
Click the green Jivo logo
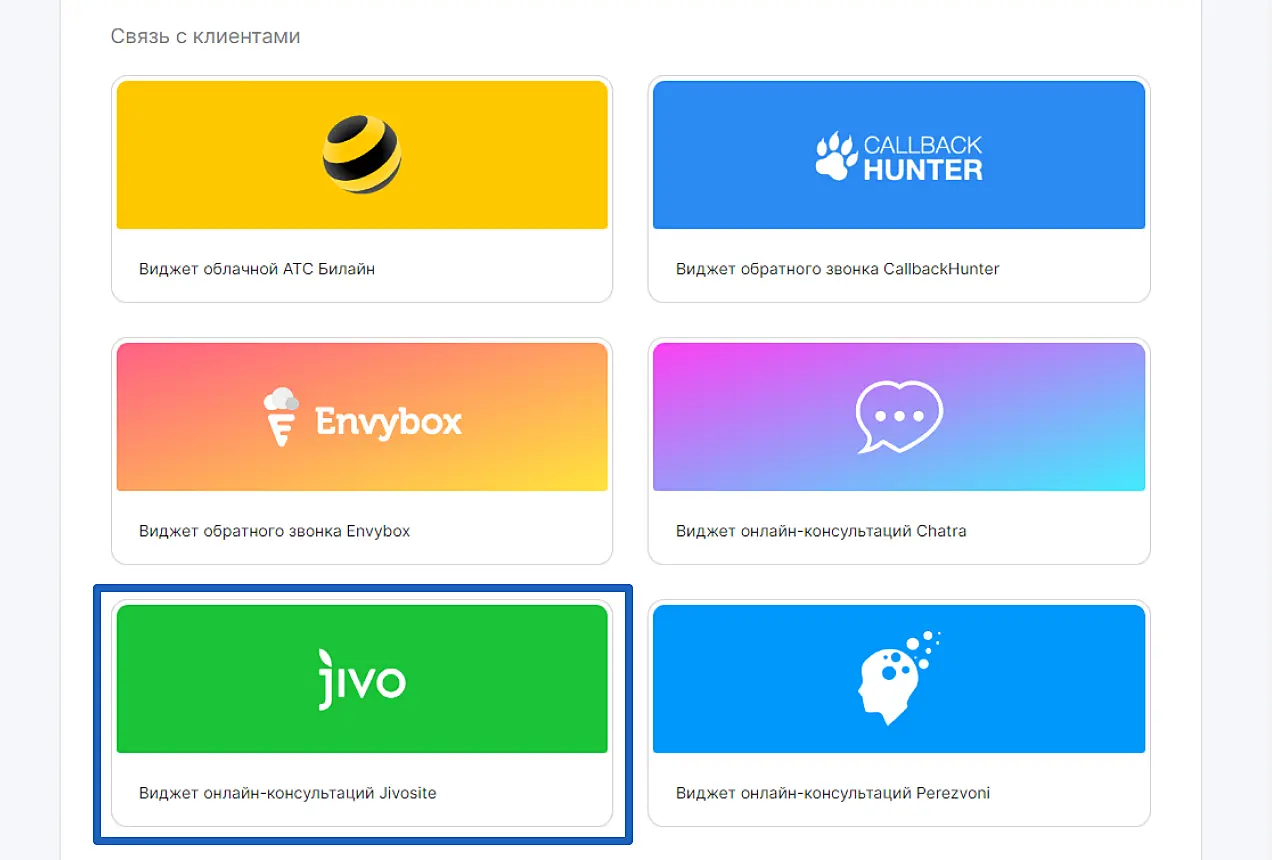pos(362,679)
